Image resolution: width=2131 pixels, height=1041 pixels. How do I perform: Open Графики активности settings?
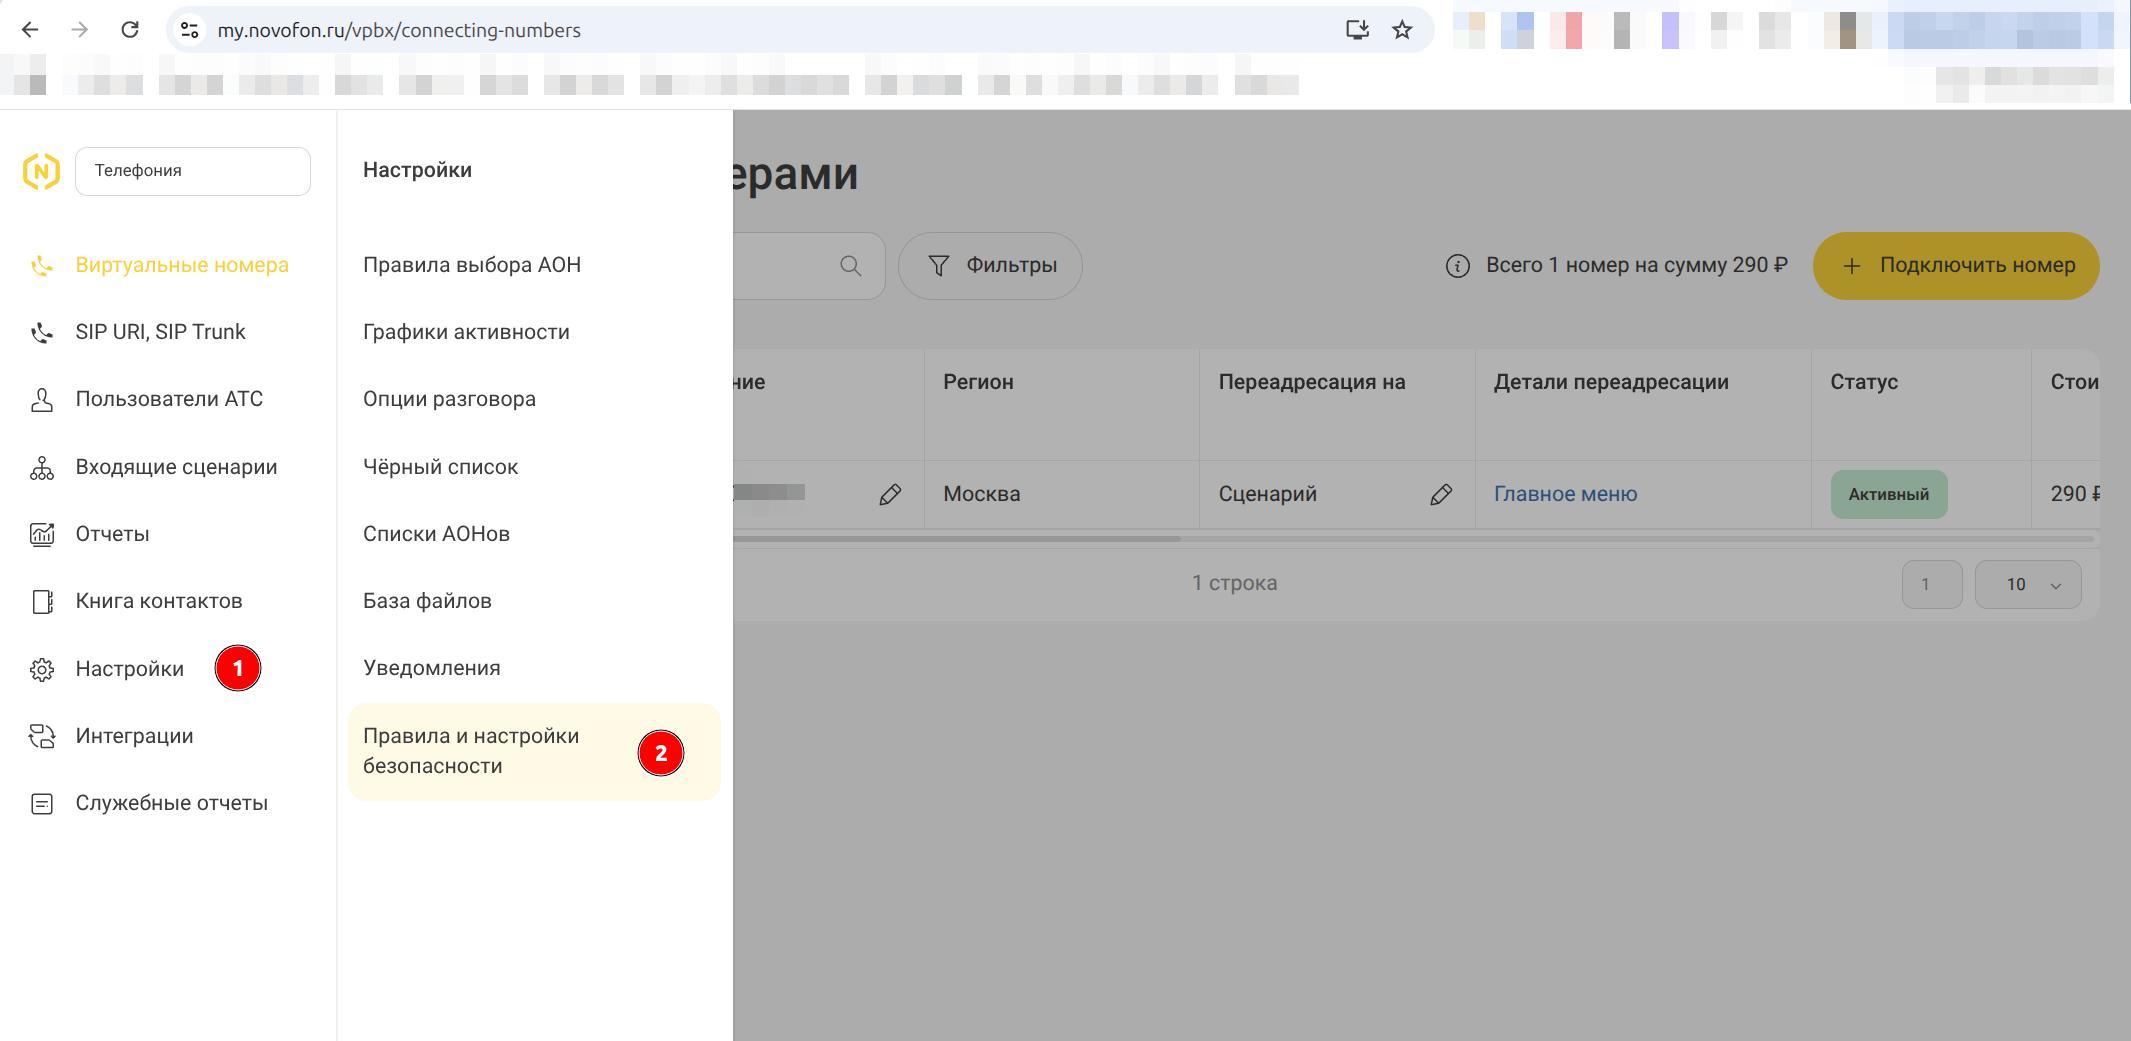[x=466, y=332]
